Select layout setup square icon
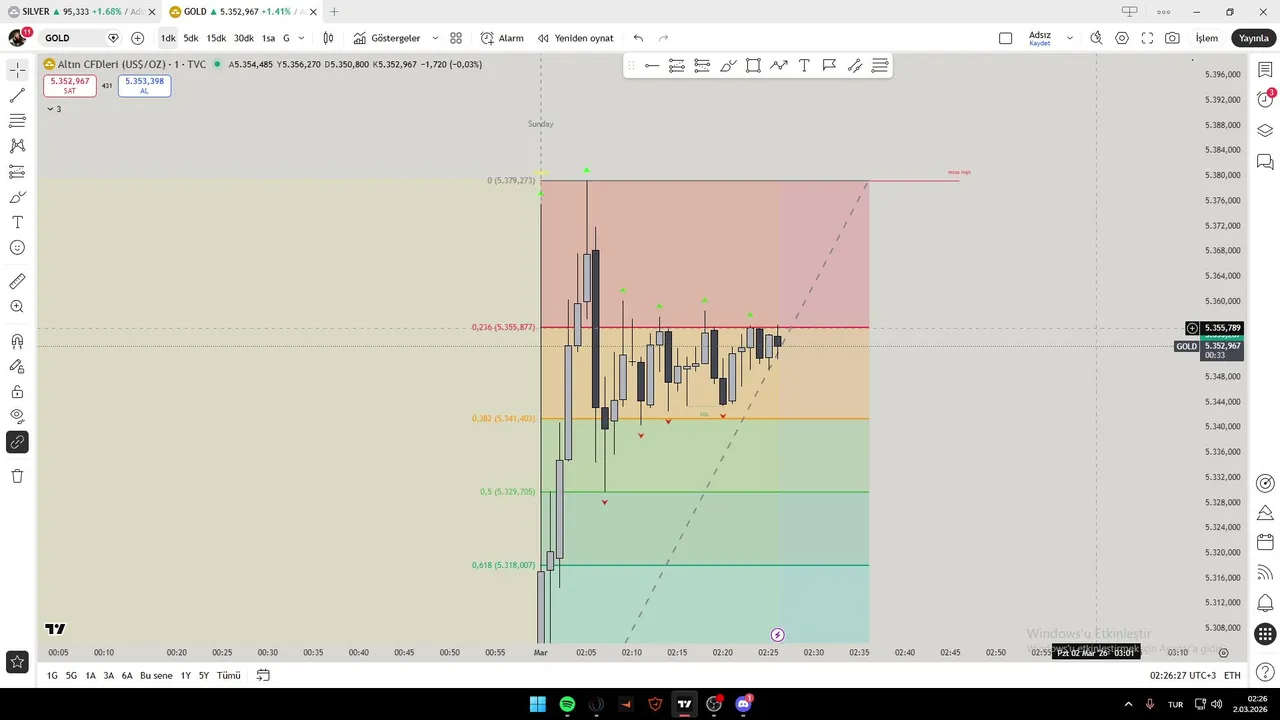Viewport: 1280px width, 720px height. (x=1005, y=38)
